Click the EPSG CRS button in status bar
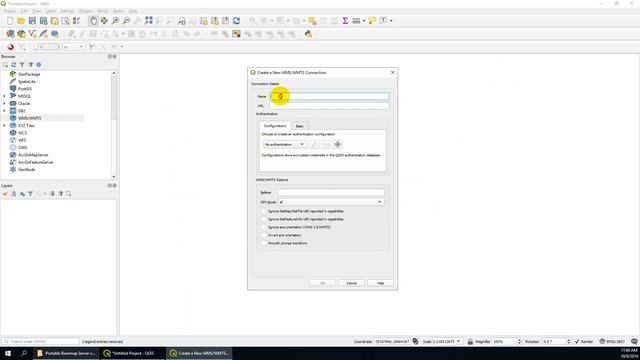 point(613,342)
